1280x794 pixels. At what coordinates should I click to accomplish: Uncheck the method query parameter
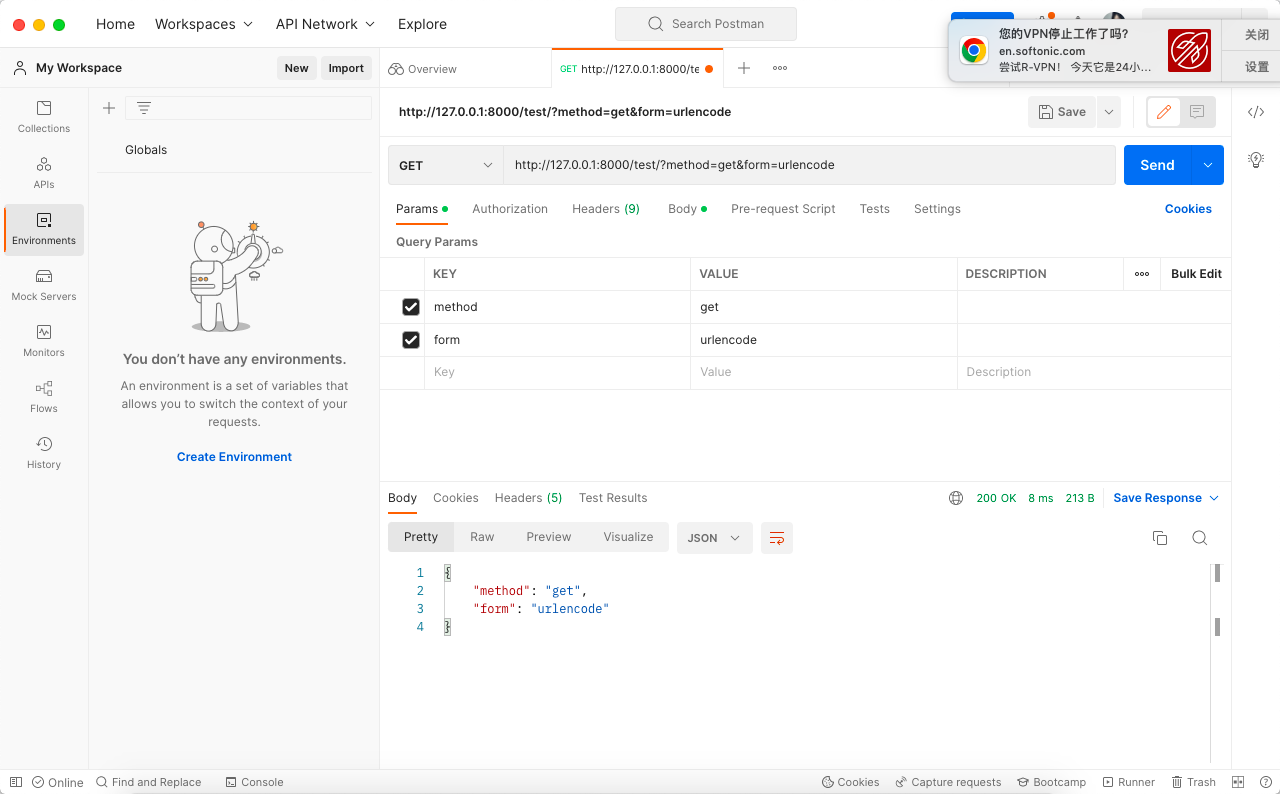coord(411,307)
